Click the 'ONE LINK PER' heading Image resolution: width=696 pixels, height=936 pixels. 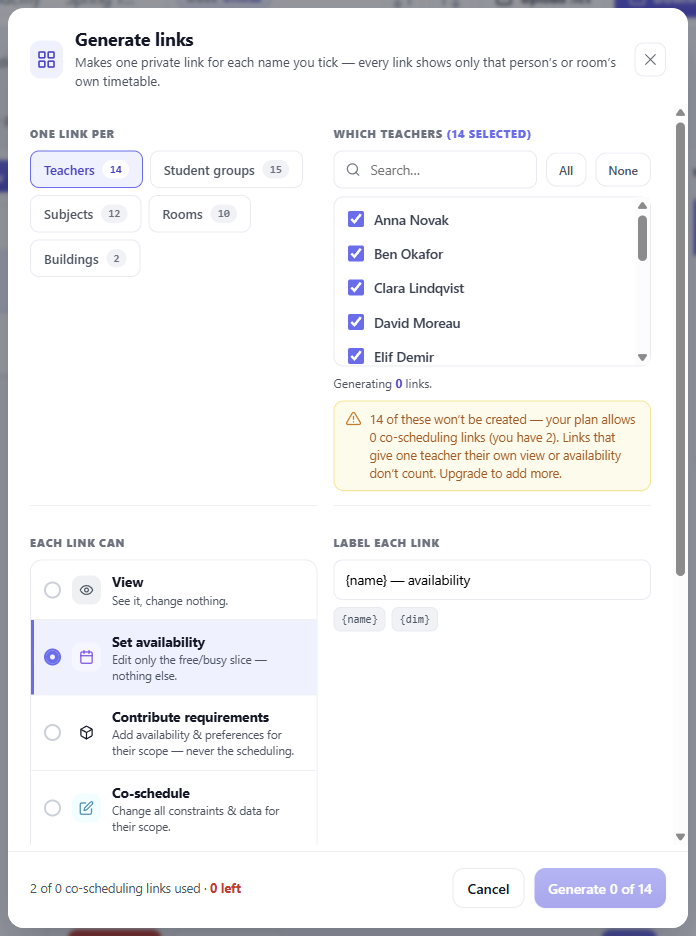pyautogui.click(x=72, y=134)
